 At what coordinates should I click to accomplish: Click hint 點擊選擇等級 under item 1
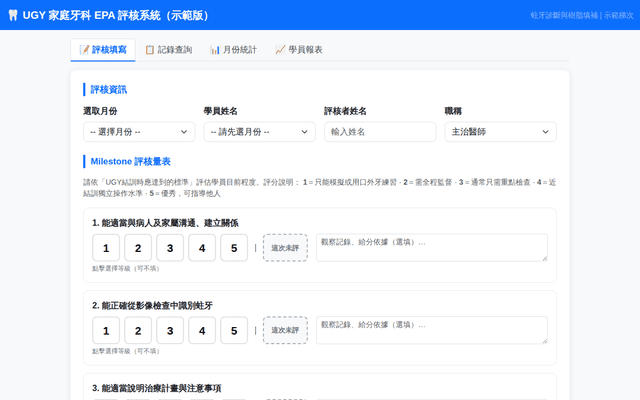[126, 269]
